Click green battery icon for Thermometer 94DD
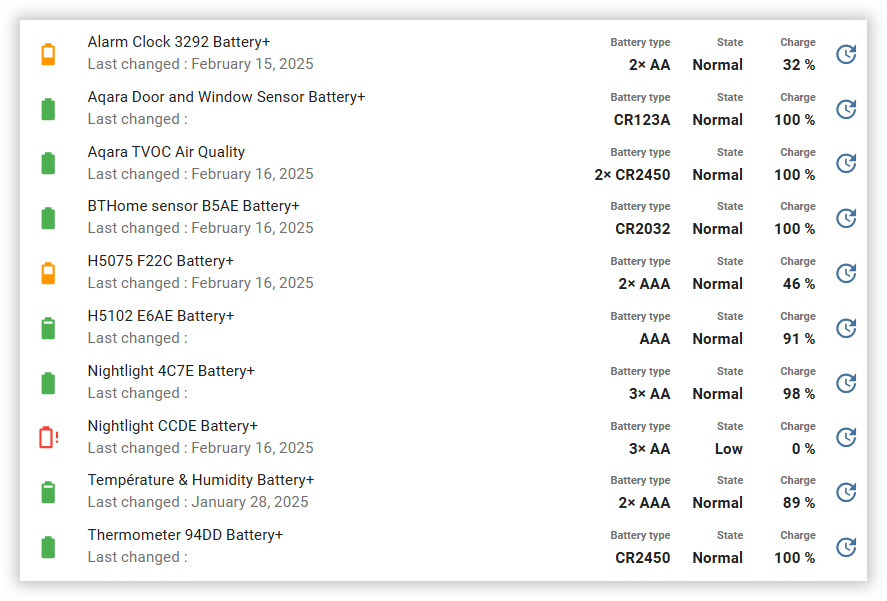Viewport: 887px width, 601px height. [48, 547]
